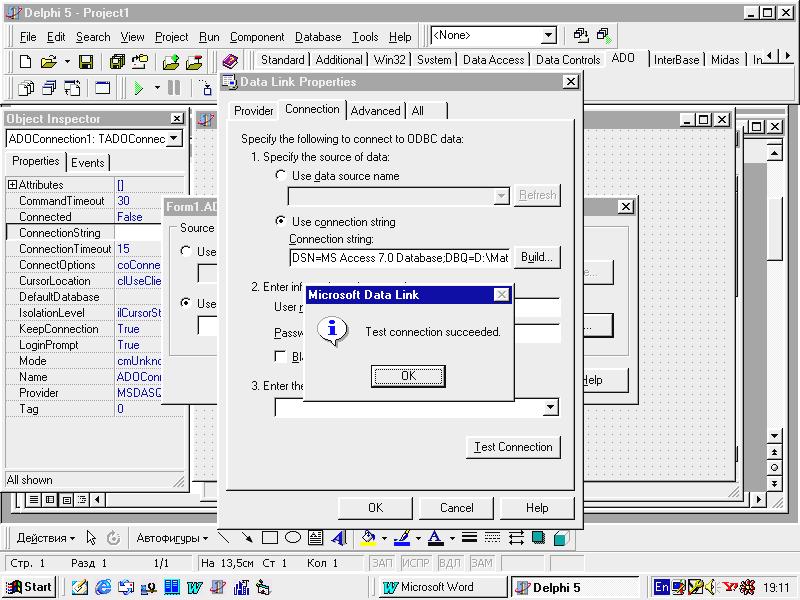Screen dimensions: 800x600
Task: Open the dropdown arrow next to Open icon
Action: (x=67, y=62)
